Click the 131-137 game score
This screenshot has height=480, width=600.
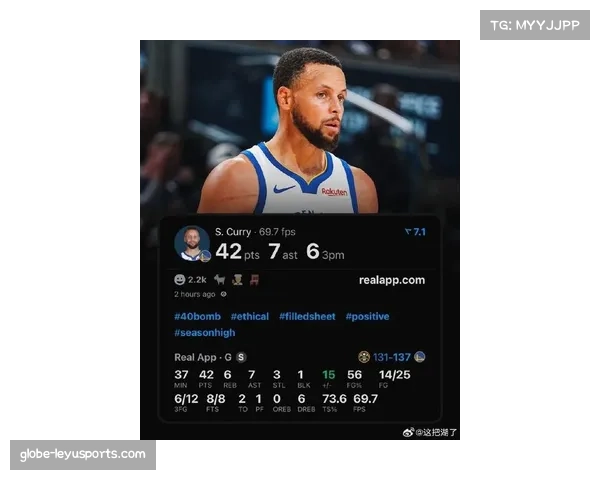391,357
